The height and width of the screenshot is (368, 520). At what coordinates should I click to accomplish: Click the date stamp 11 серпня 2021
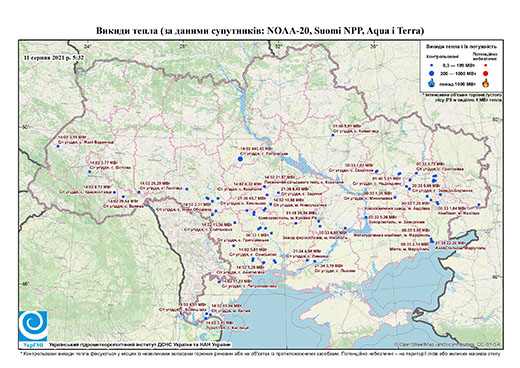(54, 57)
